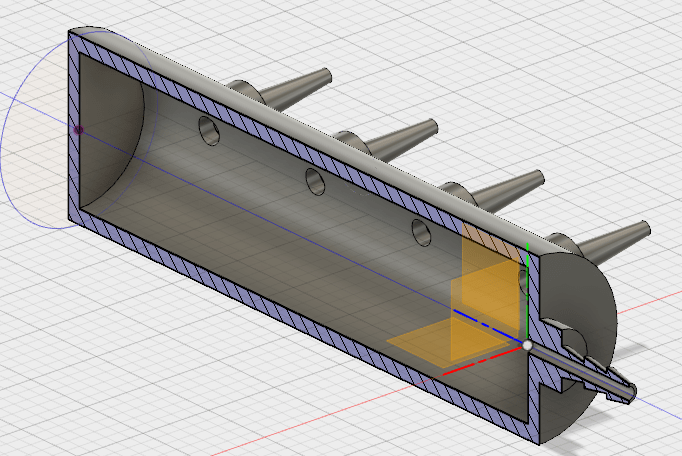Select the white origin point
Screen dimensions: 682x456
(x=527, y=345)
